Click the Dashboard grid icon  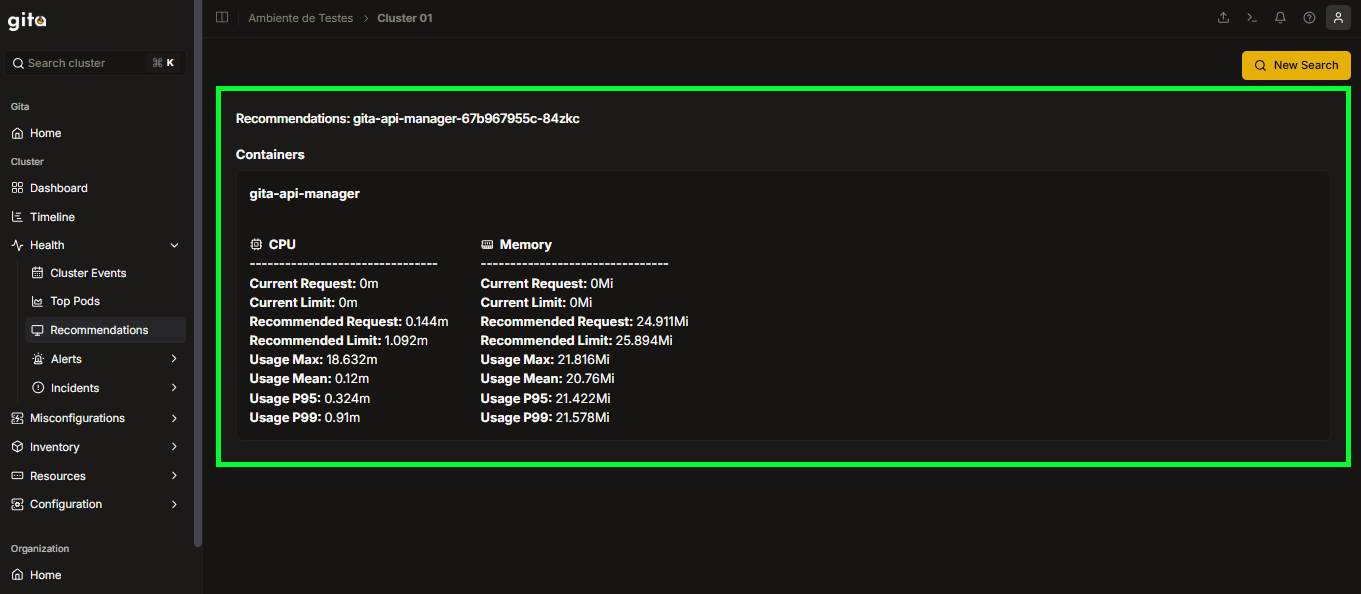point(17,188)
